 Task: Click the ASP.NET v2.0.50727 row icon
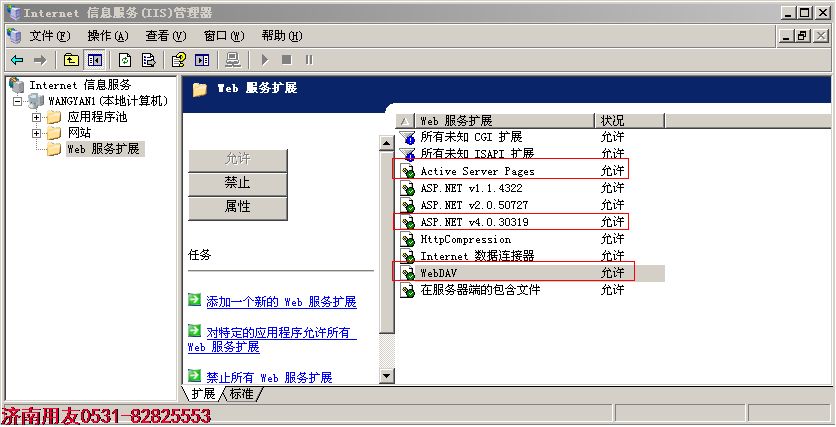(x=408, y=205)
